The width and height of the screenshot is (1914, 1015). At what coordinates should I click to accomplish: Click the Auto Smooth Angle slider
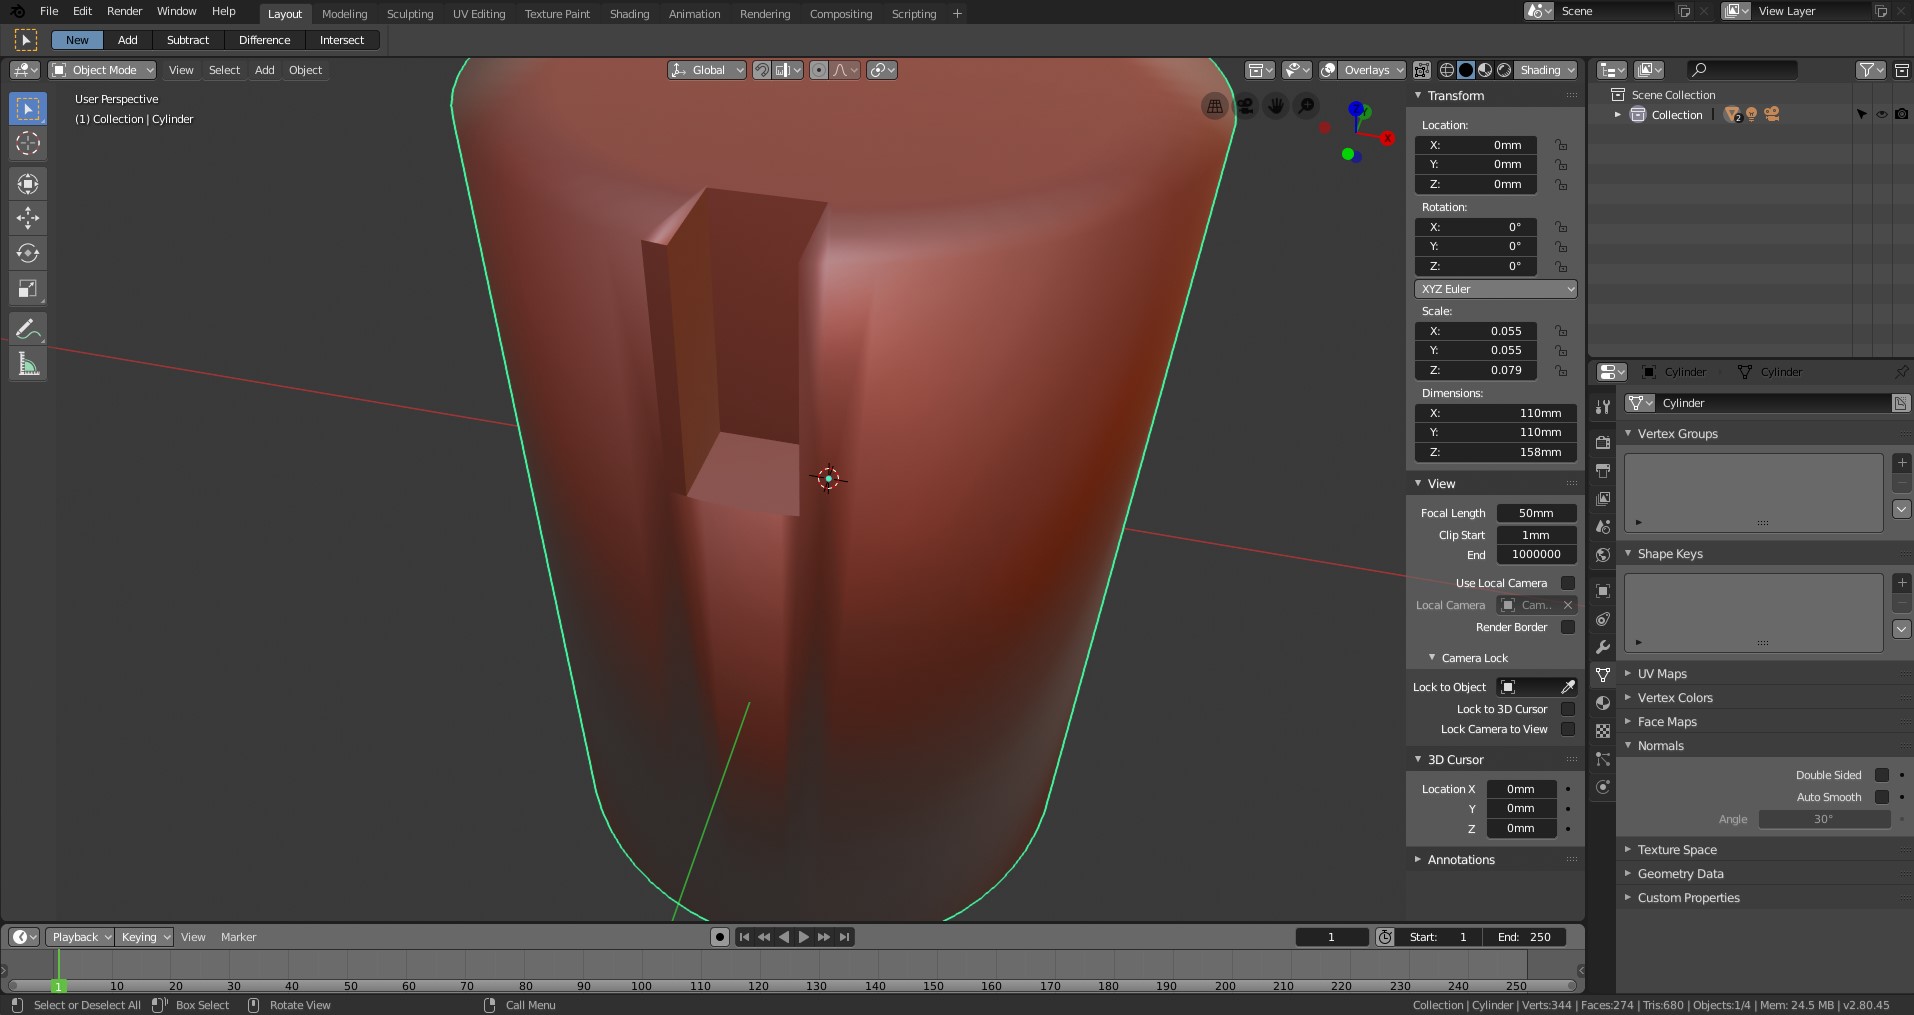click(1824, 819)
